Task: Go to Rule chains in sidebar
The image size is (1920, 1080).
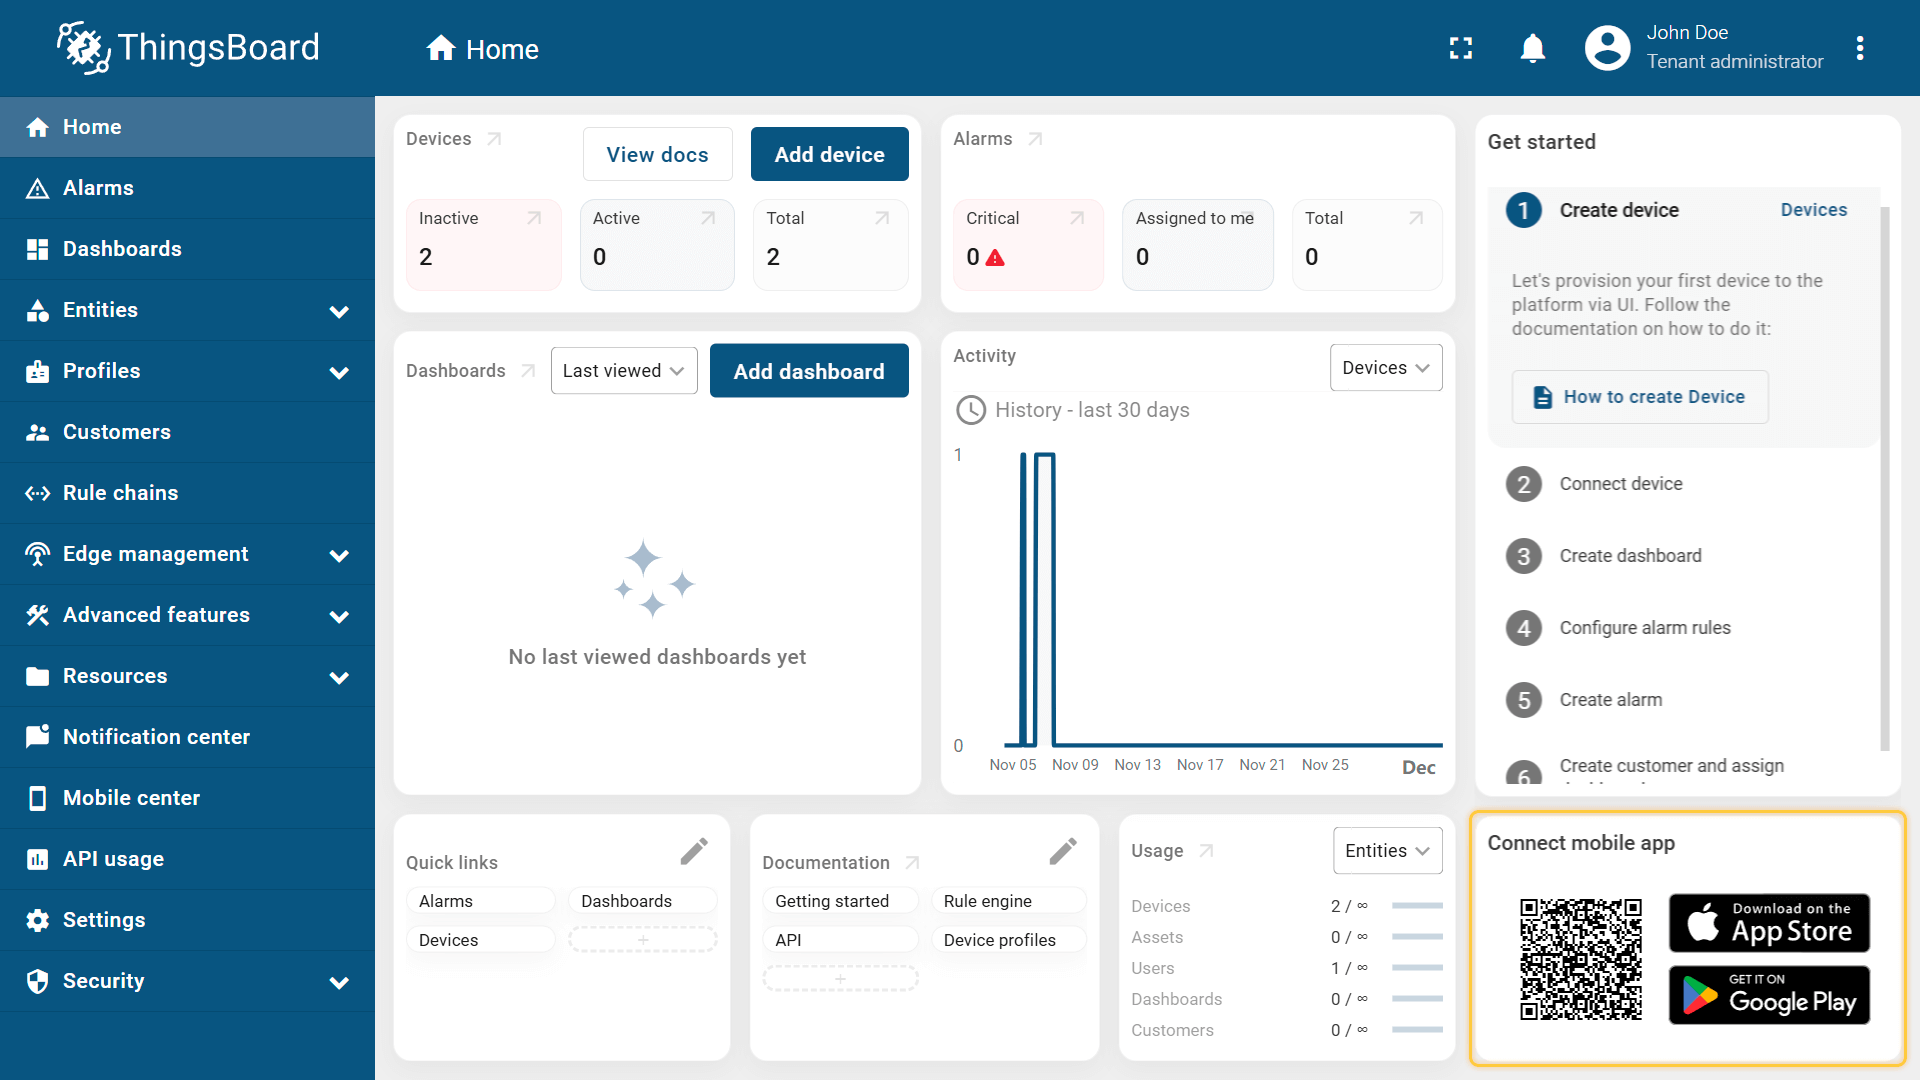Action: (120, 493)
